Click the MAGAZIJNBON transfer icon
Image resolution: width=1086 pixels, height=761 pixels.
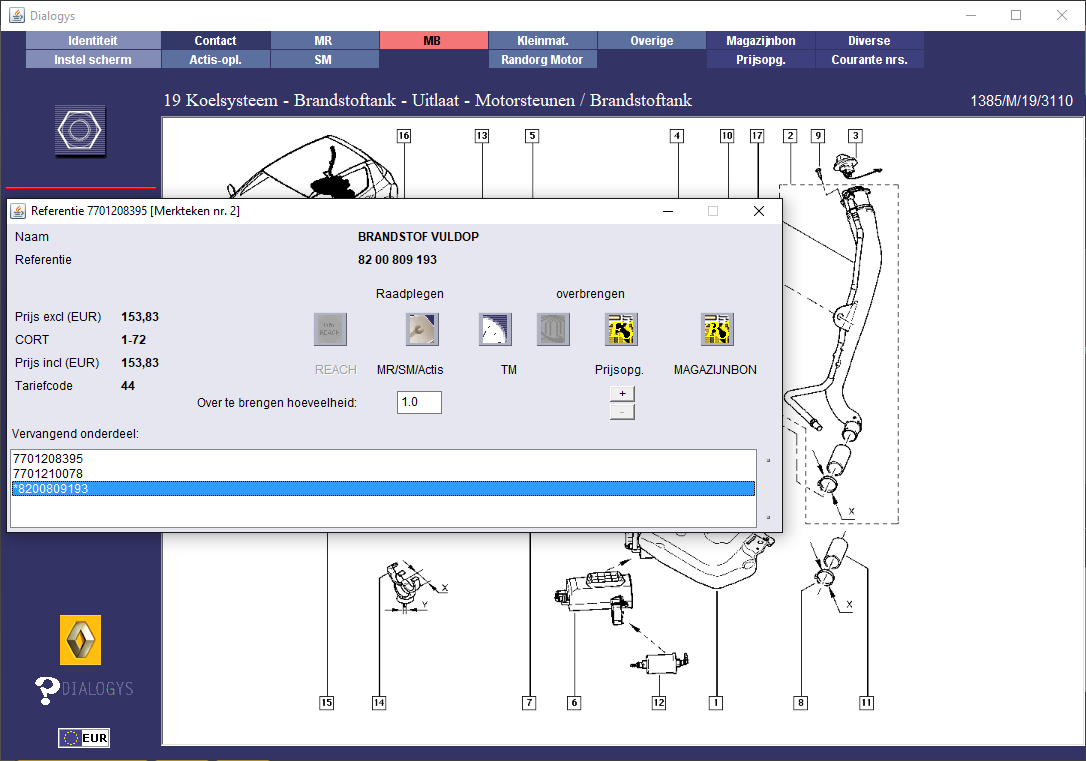tap(716, 329)
